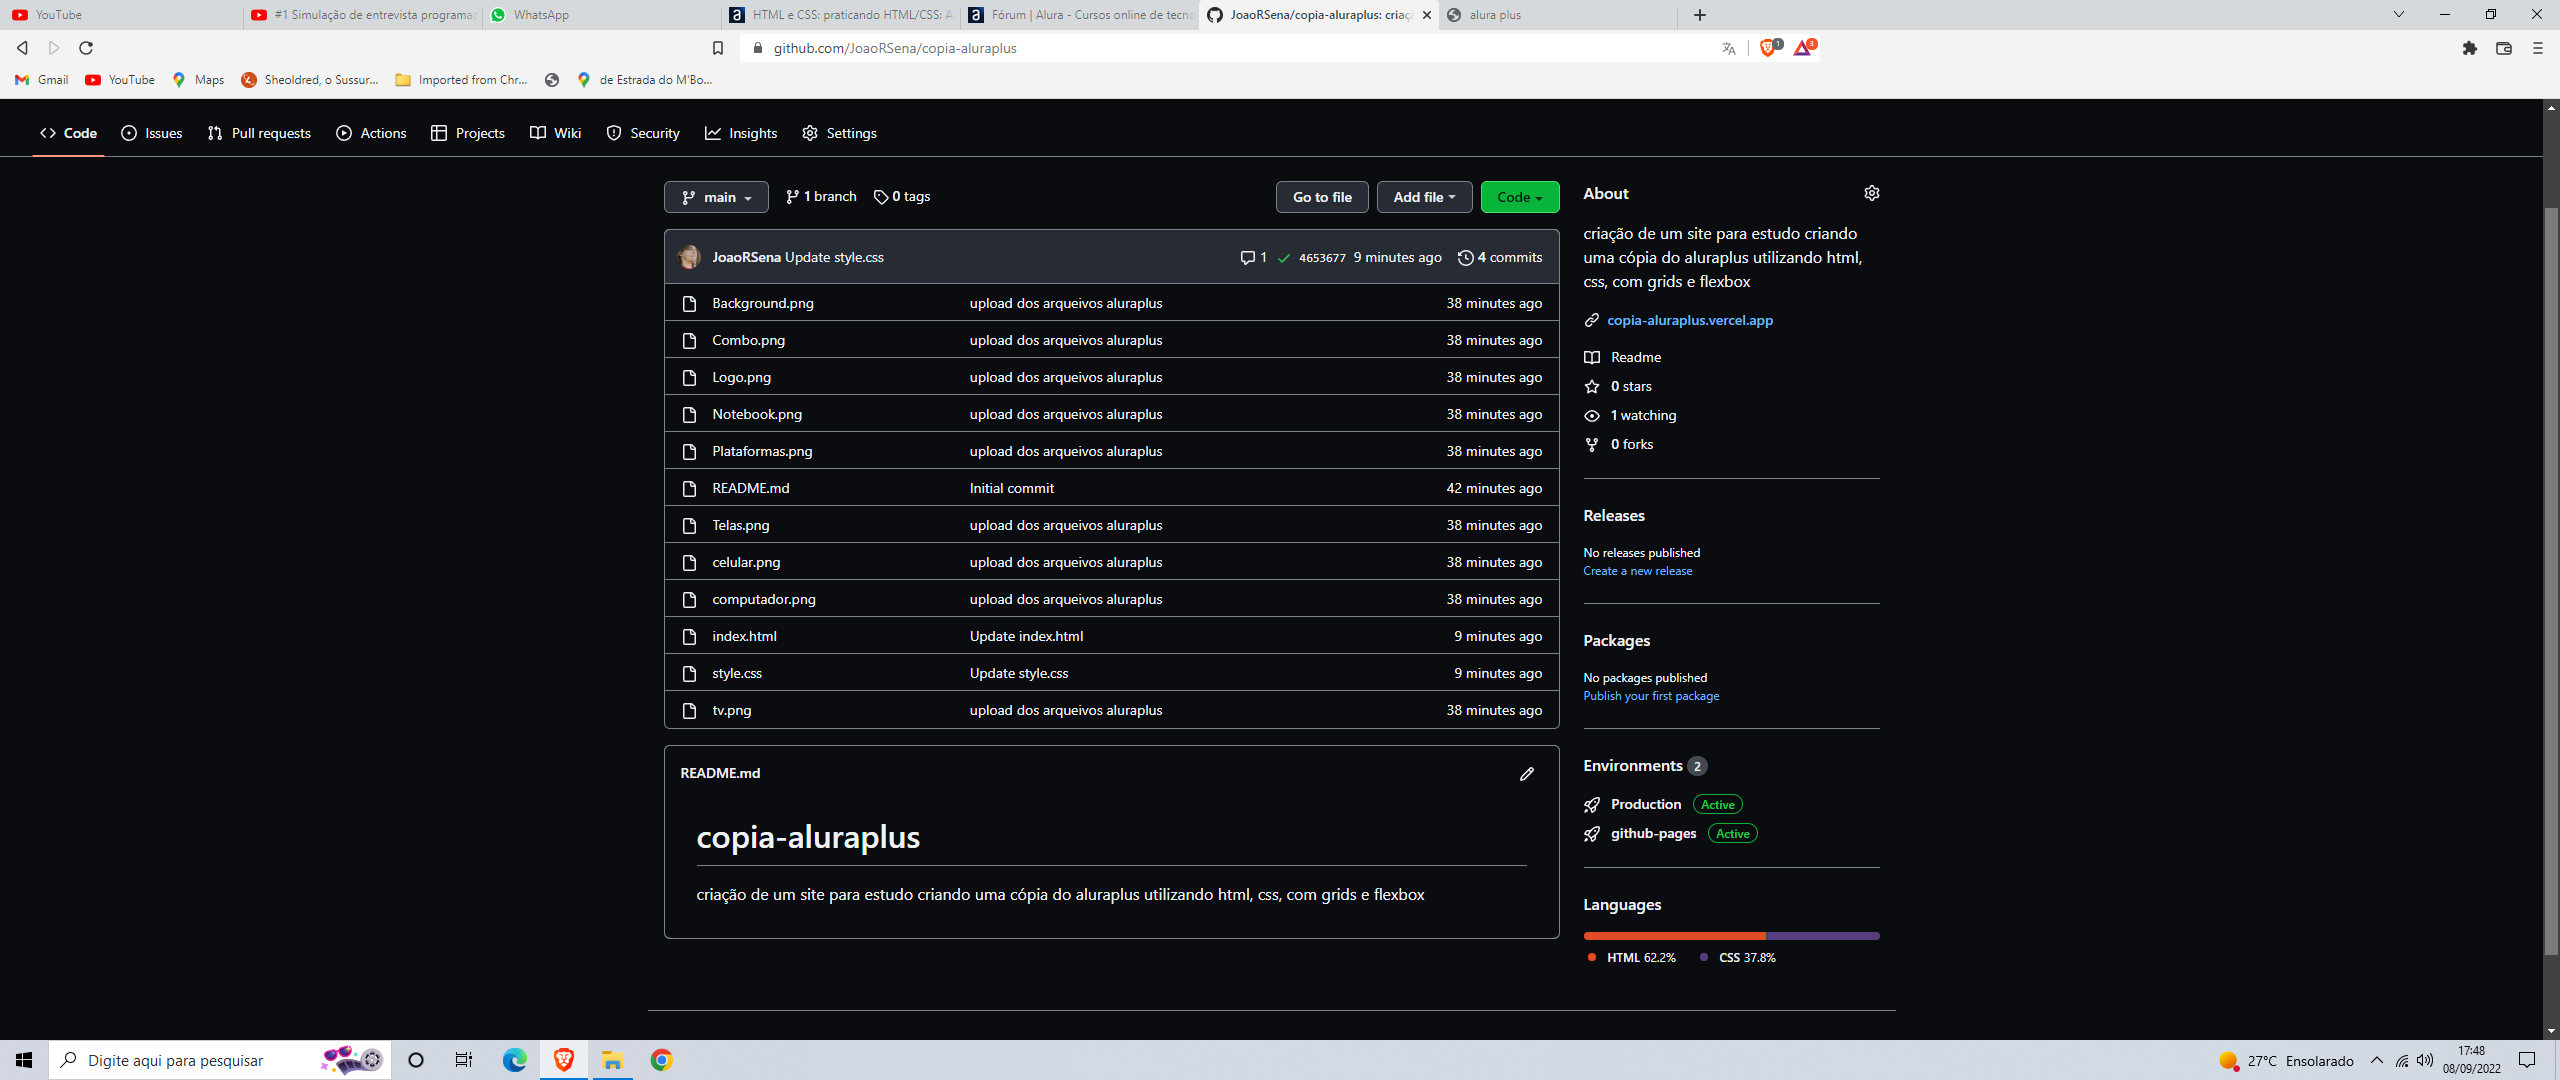The width and height of the screenshot is (2560, 1080).
Task: Click the Code icon tab
Action: coord(69,132)
